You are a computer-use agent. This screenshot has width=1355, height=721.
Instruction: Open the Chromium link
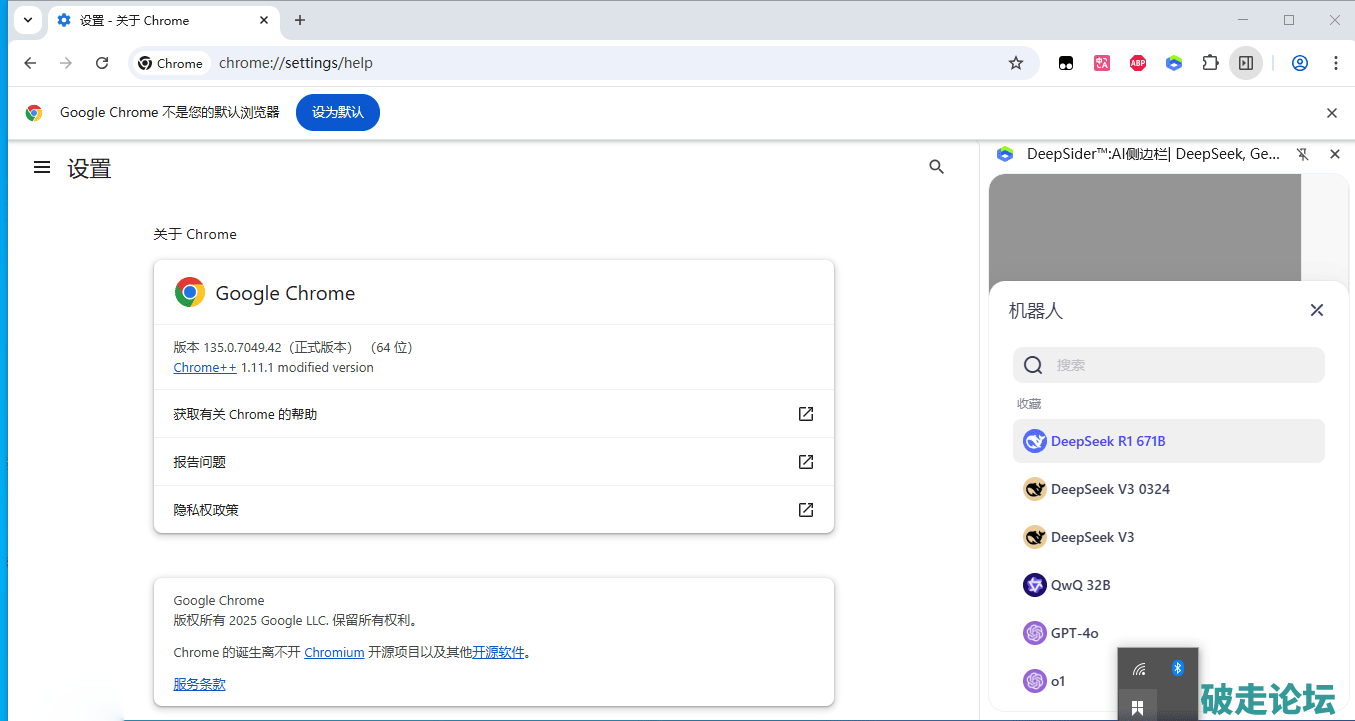coord(334,652)
